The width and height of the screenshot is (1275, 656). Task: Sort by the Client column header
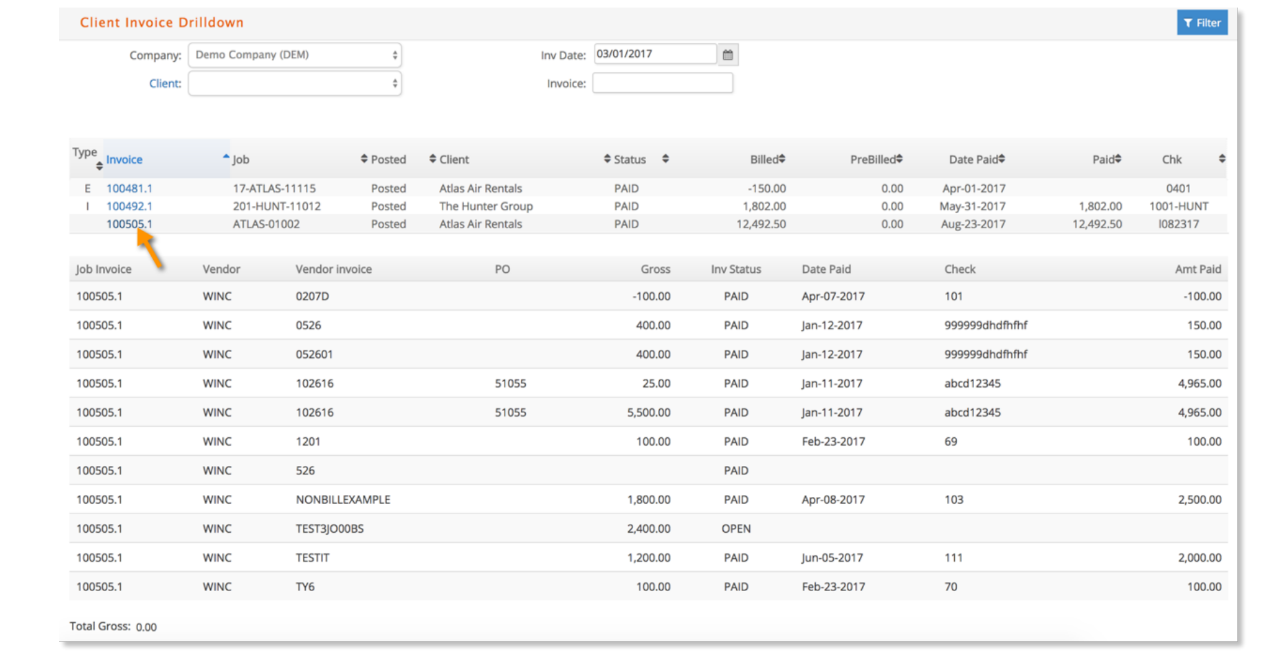(x=454, y=160)
